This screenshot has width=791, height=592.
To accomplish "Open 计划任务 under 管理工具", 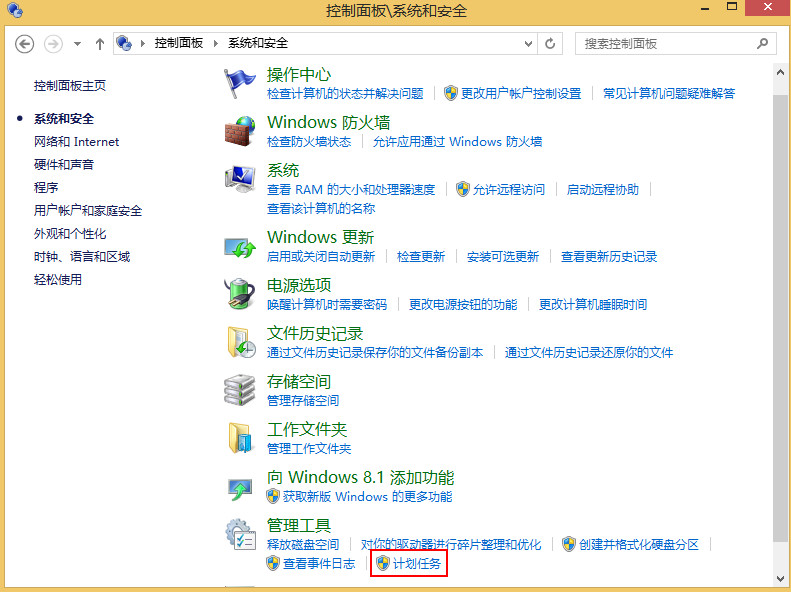I will coord(417,564).
